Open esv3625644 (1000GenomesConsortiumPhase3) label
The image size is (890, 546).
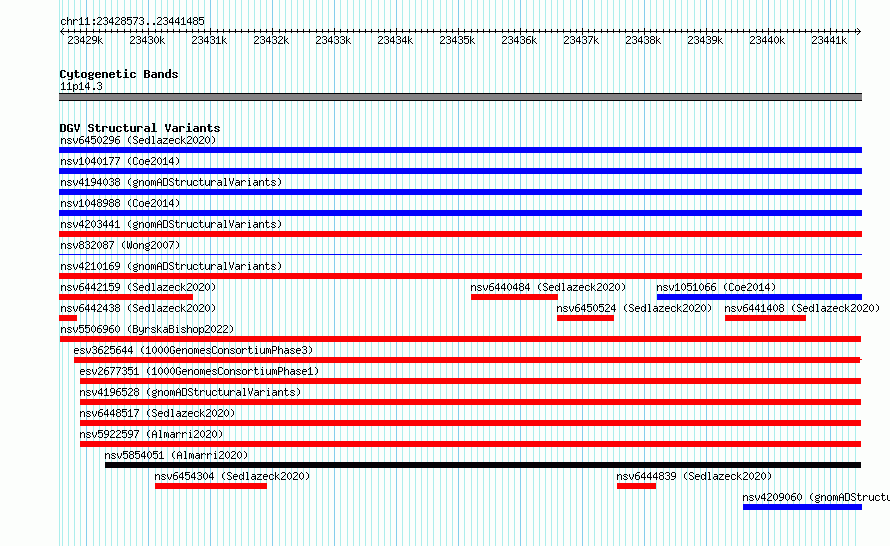pyautogui.click(x=193, y=350)
